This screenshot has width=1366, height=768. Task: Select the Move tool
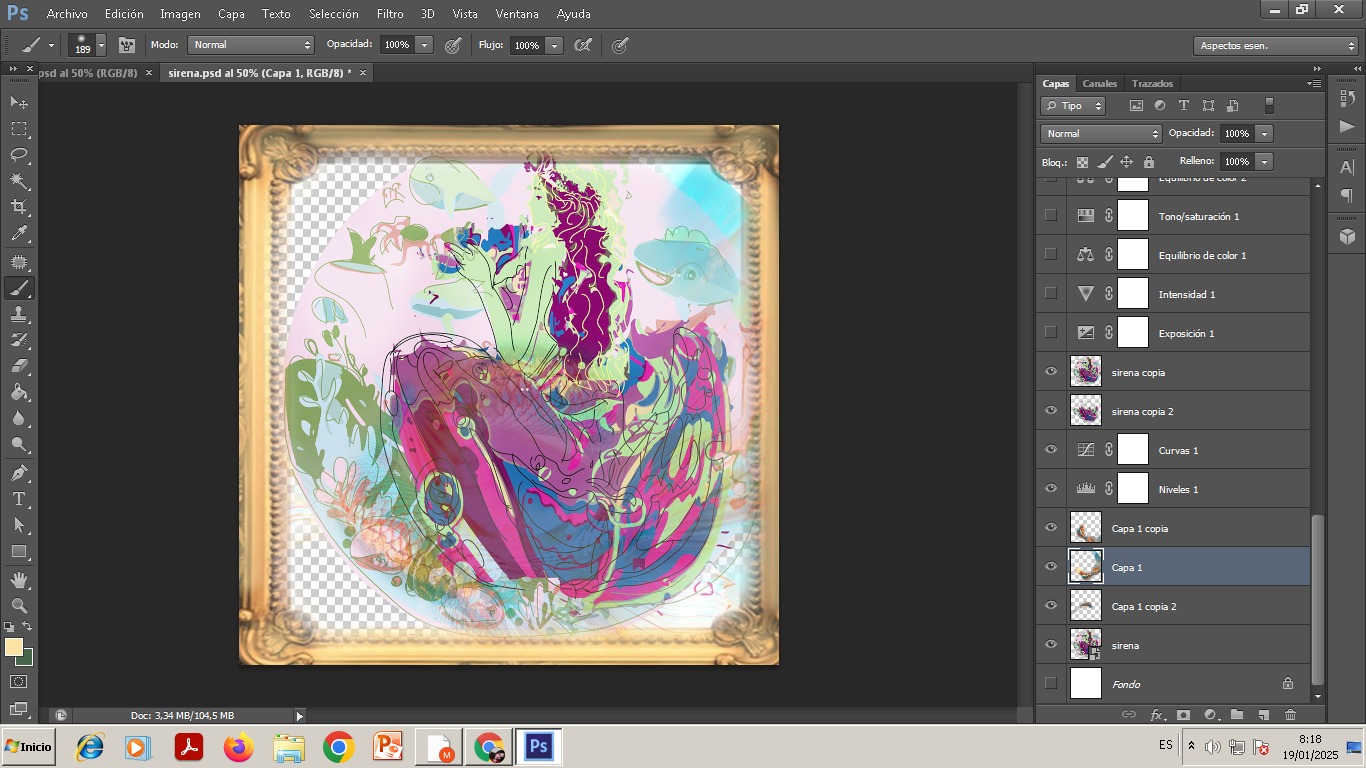point(19,102)
